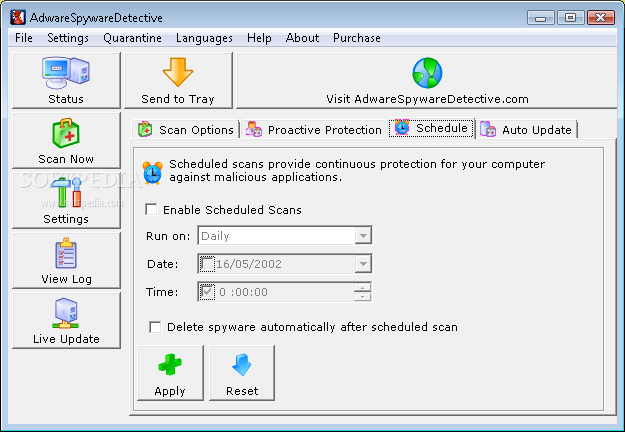This screenshot has height=432, width=625.
Task: Open the Help menu
Action: (x=259, y=38)
